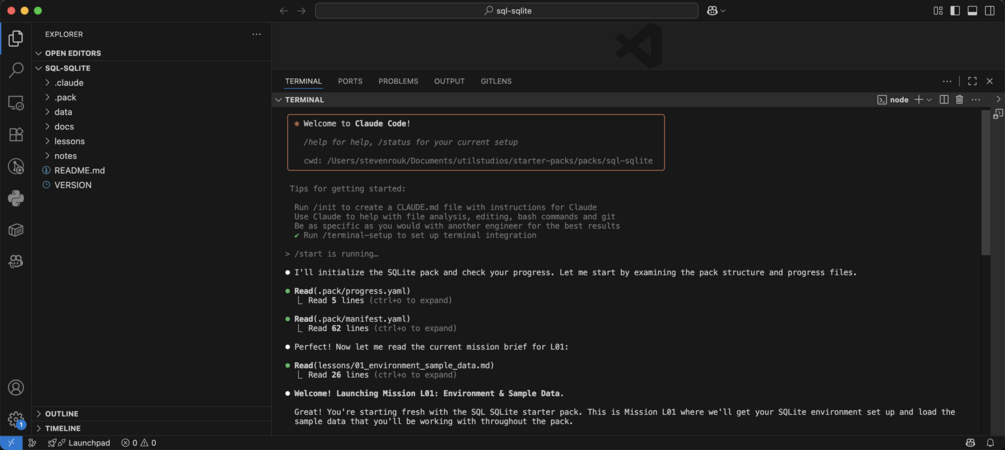The height and width of the screenshot is (450, 1005).
Task: Create a new terminal with plus
Action: coord(918,100)
